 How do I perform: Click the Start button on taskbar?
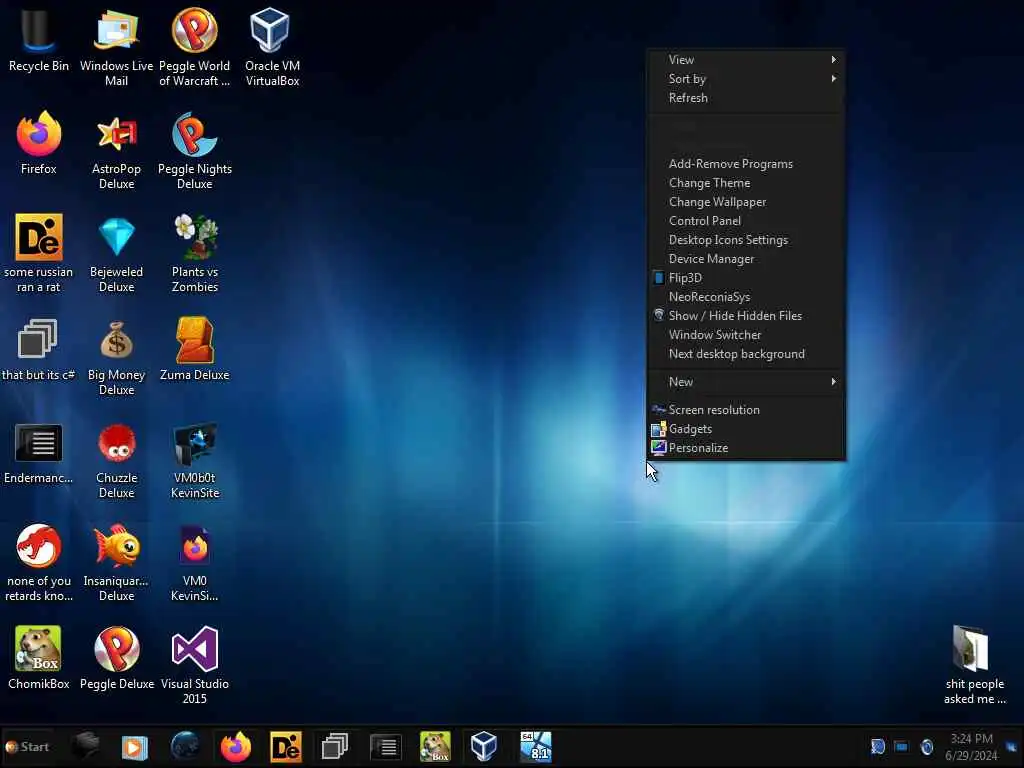coord(27,746)
